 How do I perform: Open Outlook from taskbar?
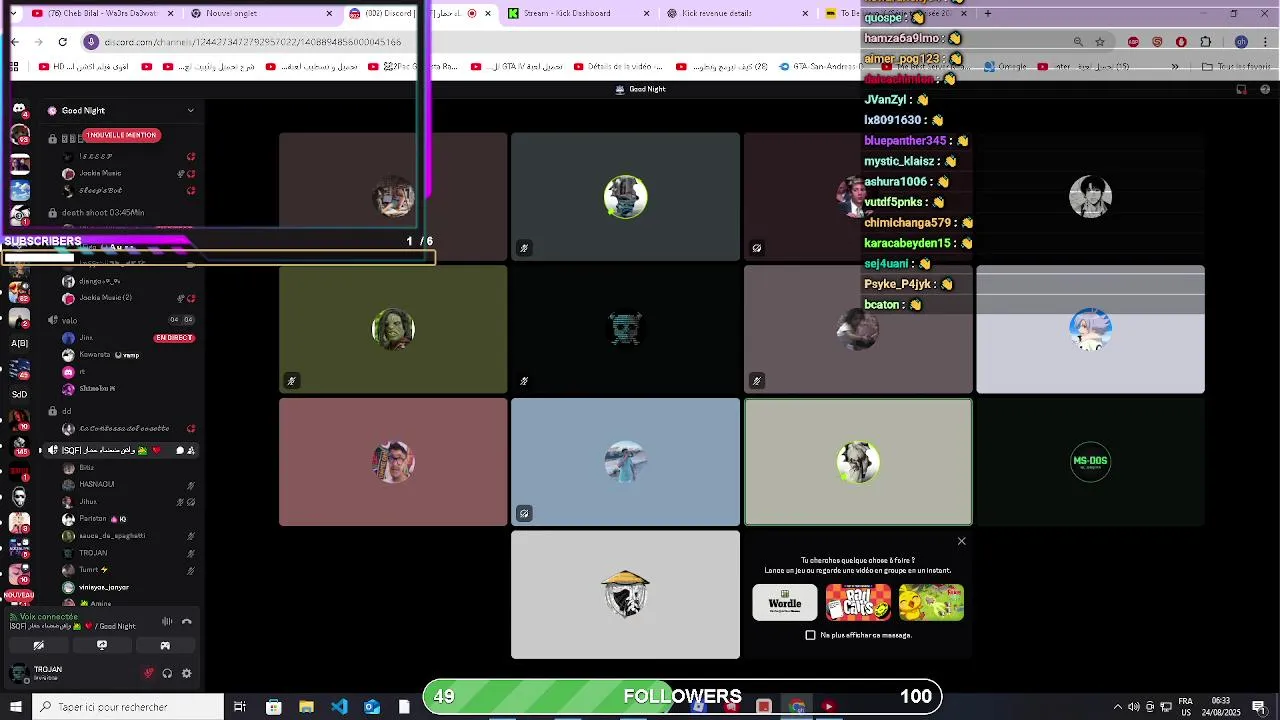click(372, 707)
